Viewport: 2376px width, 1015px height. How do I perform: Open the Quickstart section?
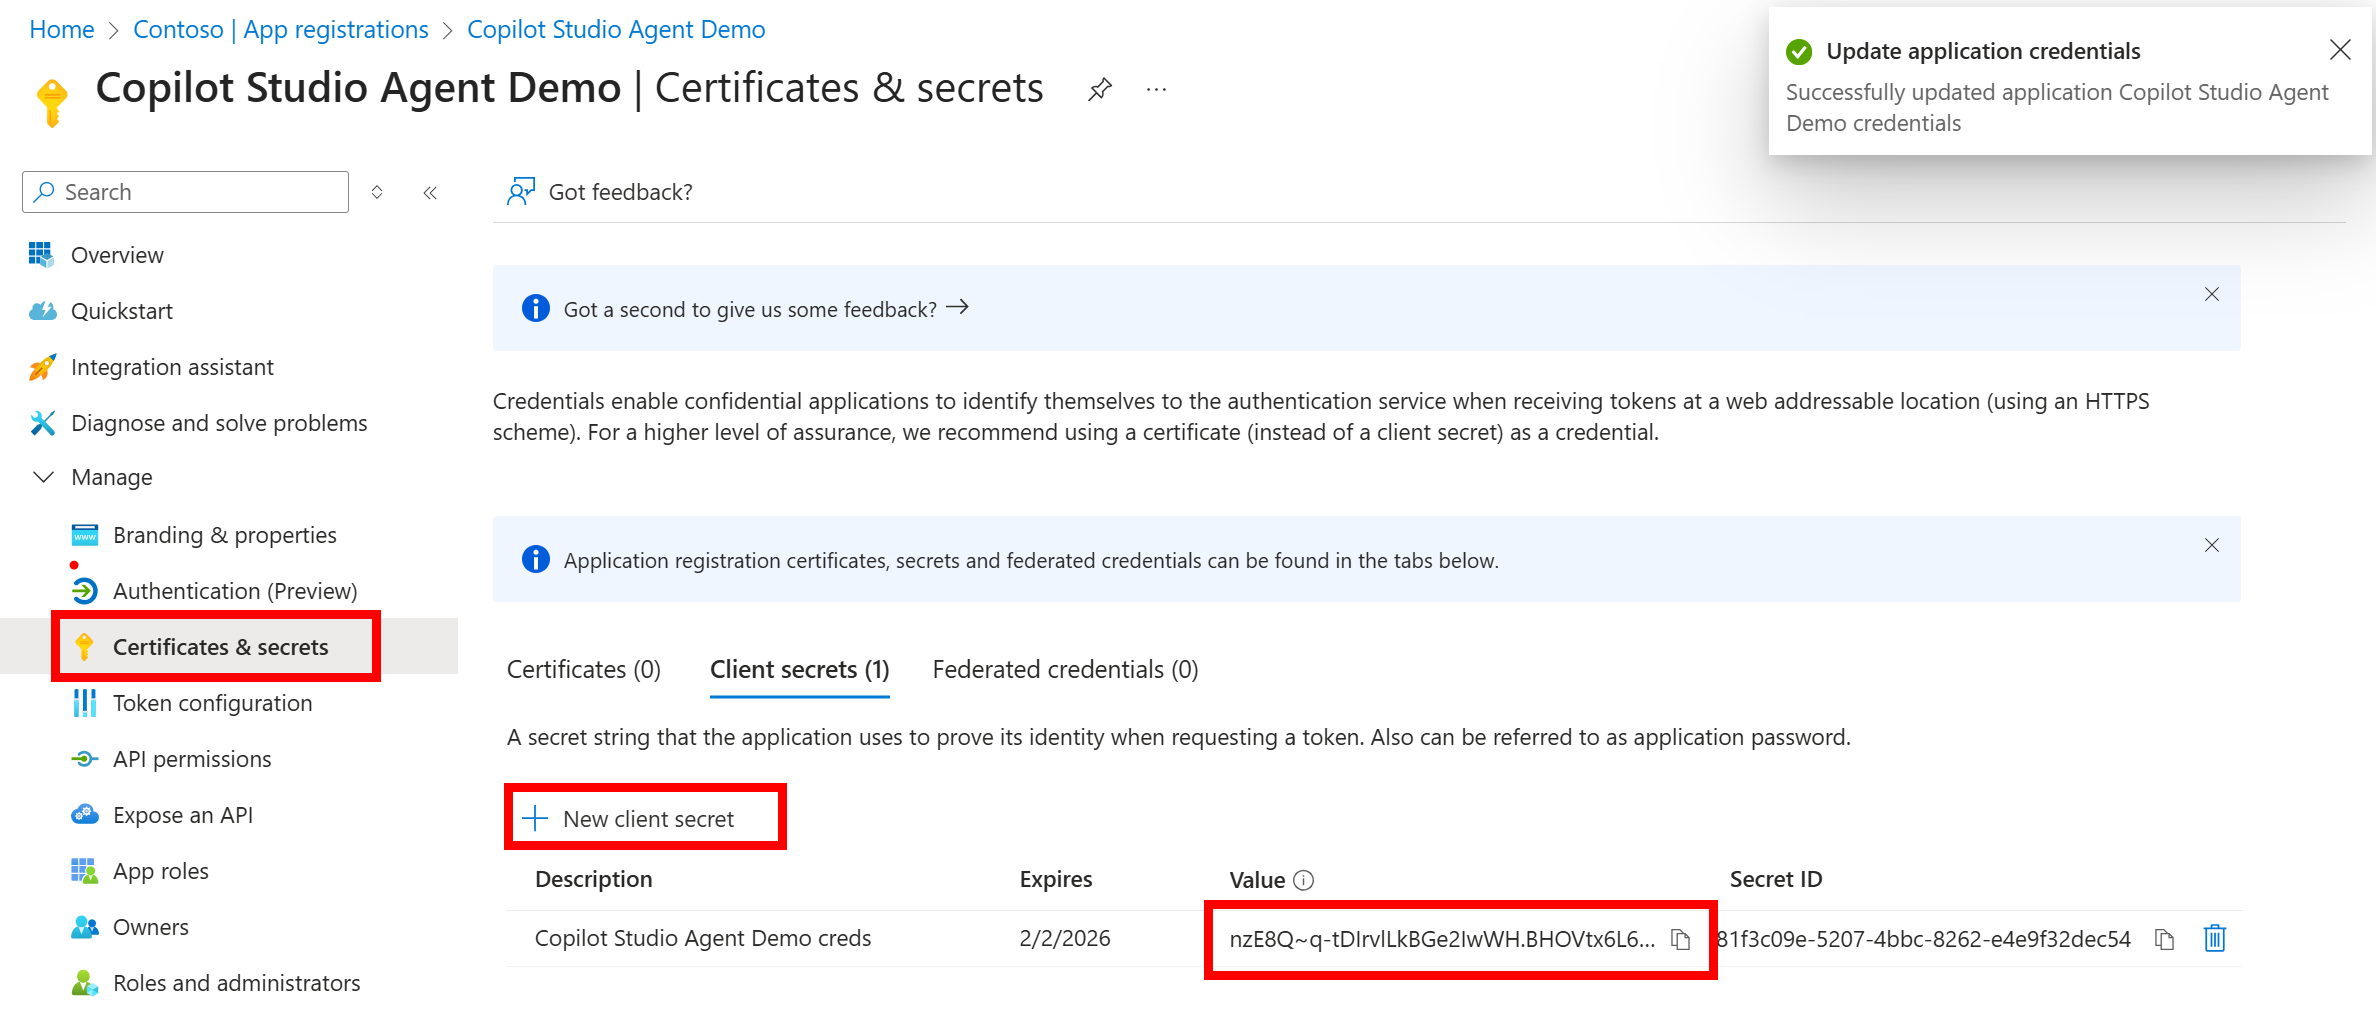(122, 310)
